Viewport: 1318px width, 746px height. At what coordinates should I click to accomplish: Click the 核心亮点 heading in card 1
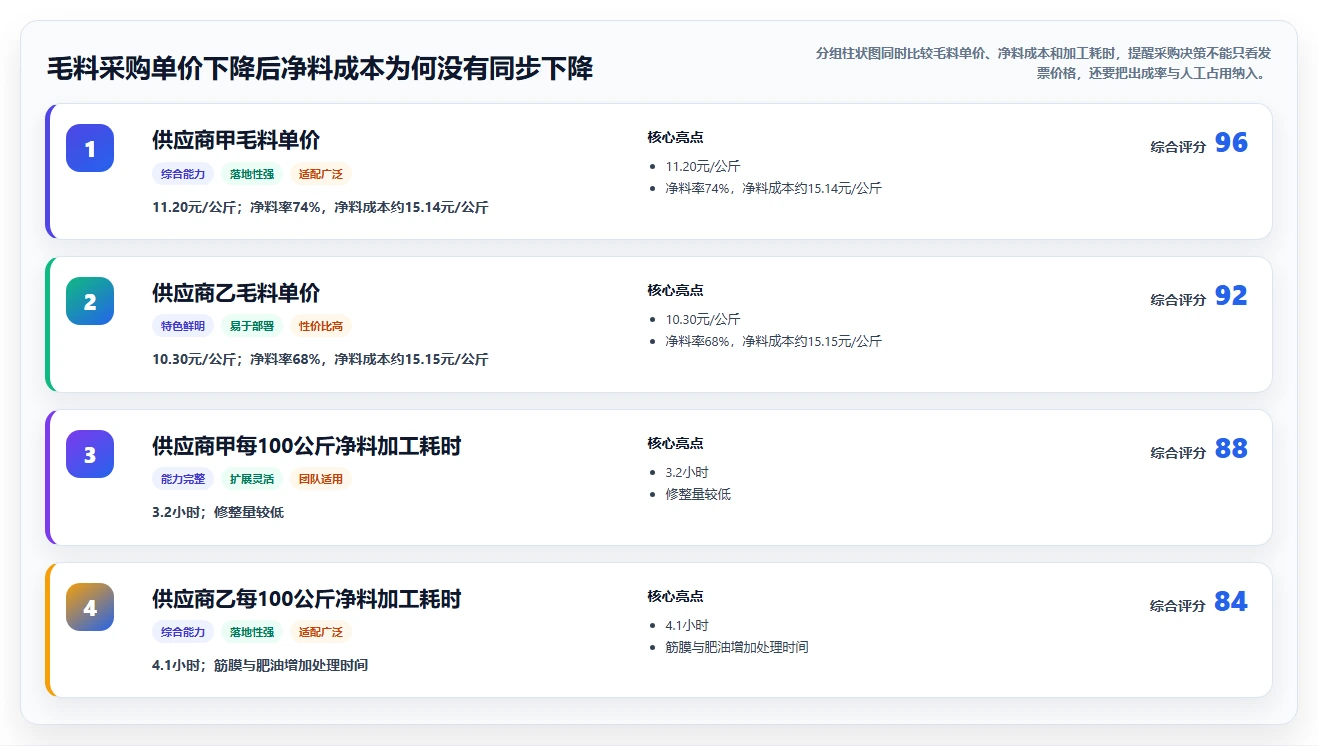(675, 137)
